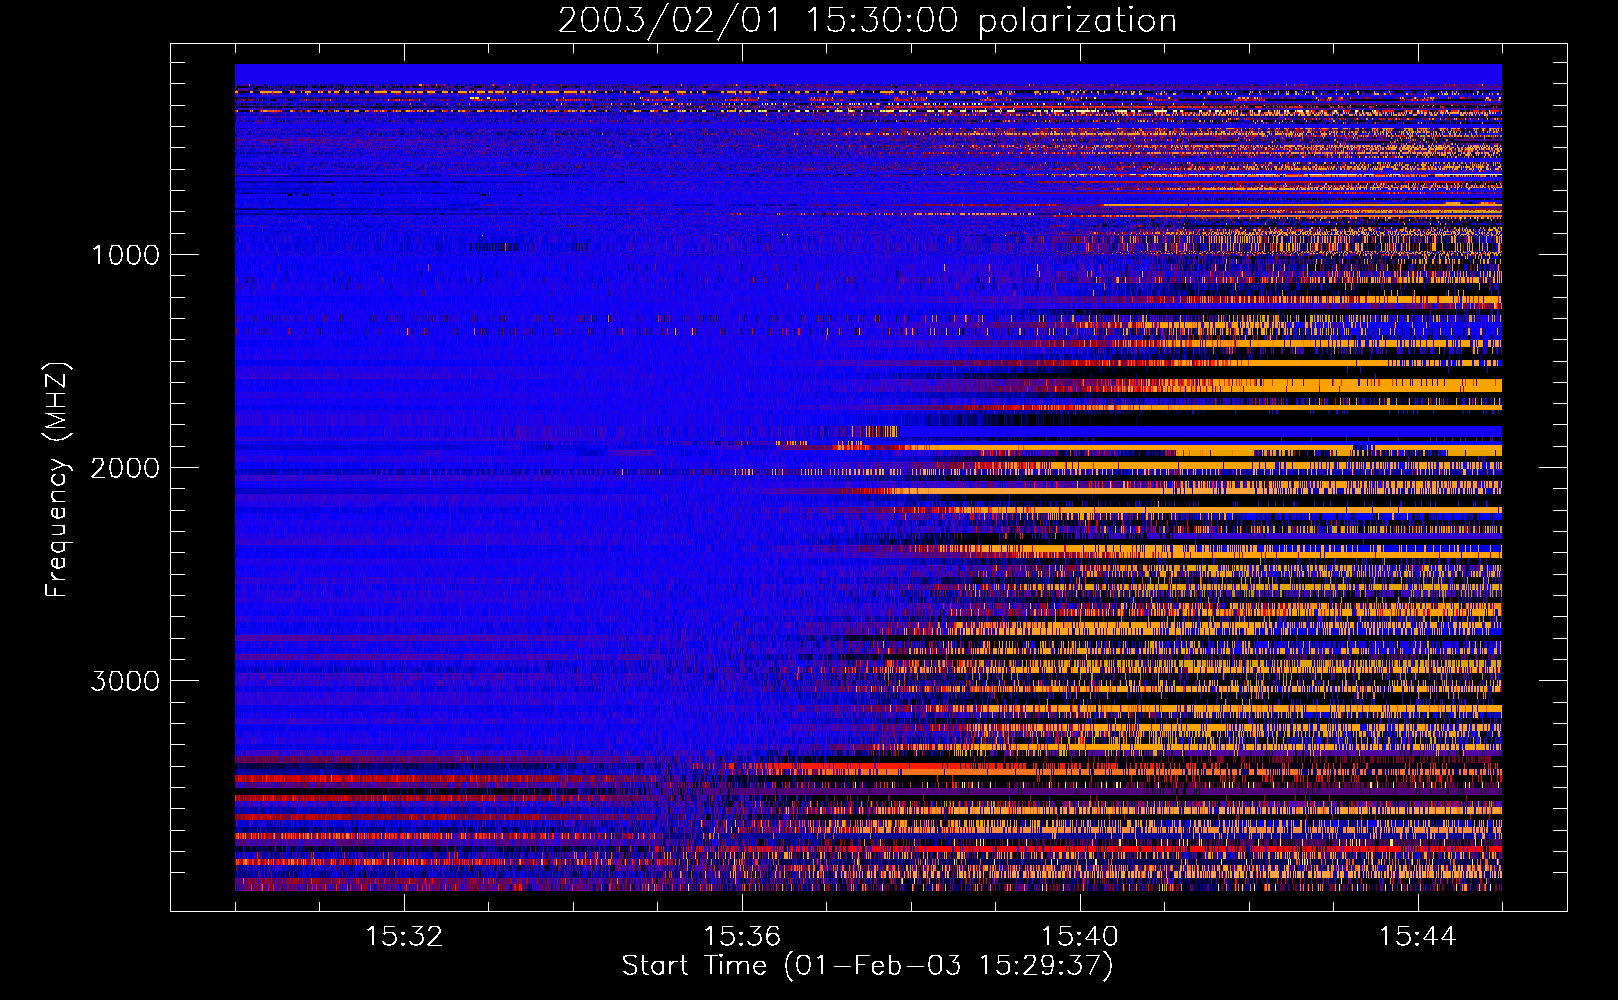
Task: Click the 15:40 time tick label
Action: (x=1080, y=937)
